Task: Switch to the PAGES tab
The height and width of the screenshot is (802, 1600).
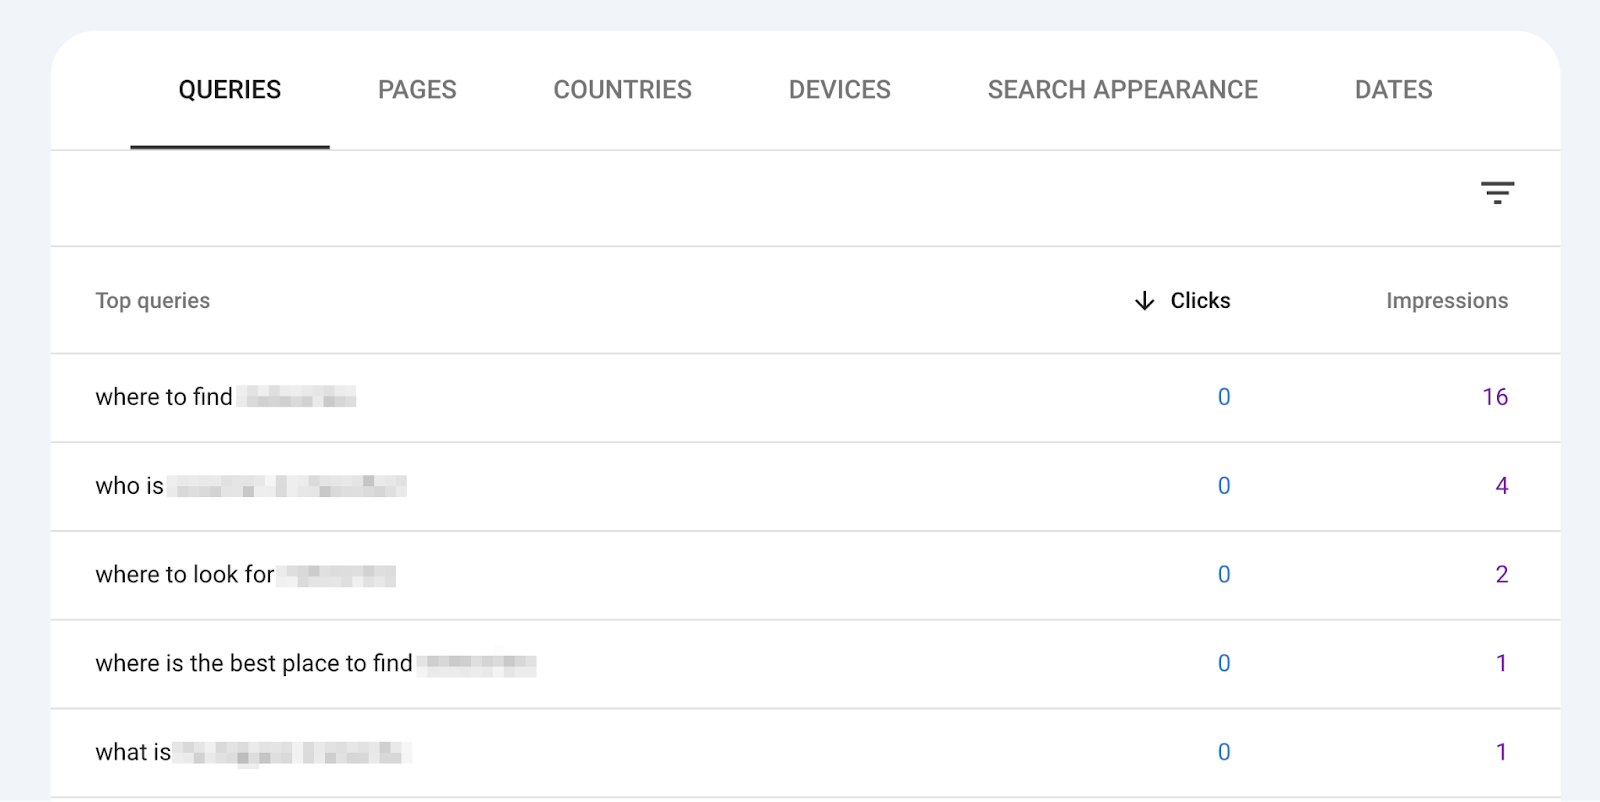Action: click(x=416, y=89)
